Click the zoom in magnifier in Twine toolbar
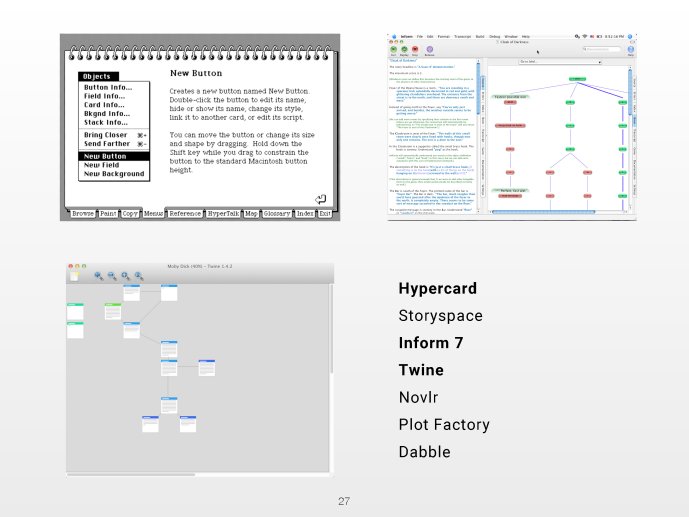 (x=98, y=276)
